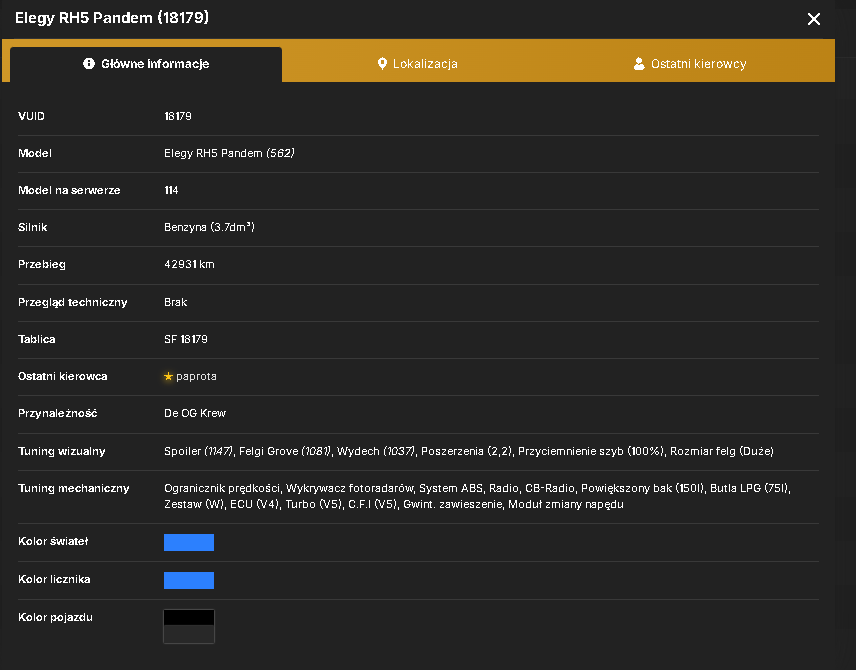Click the Rozmiar felg (Duże) entry

pyautogui.click(x=722, y=452)
